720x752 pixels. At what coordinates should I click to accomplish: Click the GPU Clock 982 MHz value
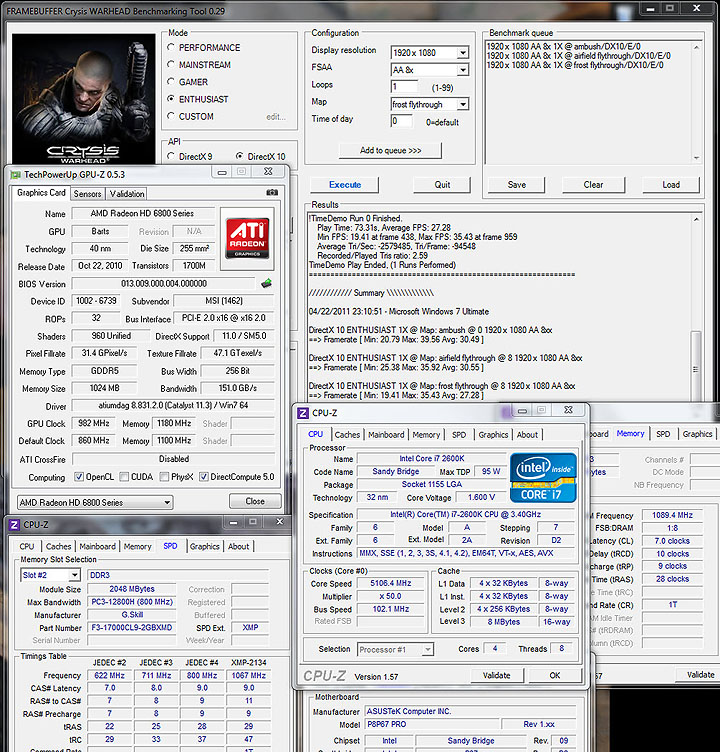click(94, 423)
